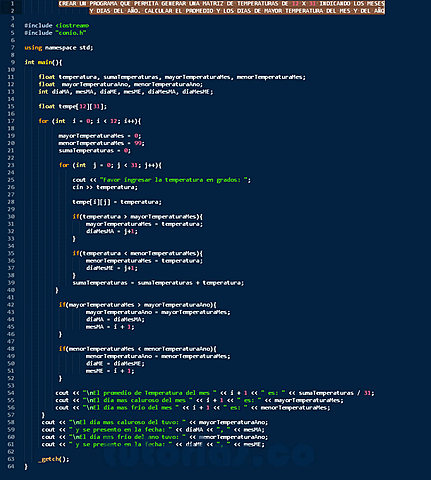The height and width of the screenshot is (480, 431).
Task: Click 'diaMesMA = j+1;' line
Action: point(112,231)
